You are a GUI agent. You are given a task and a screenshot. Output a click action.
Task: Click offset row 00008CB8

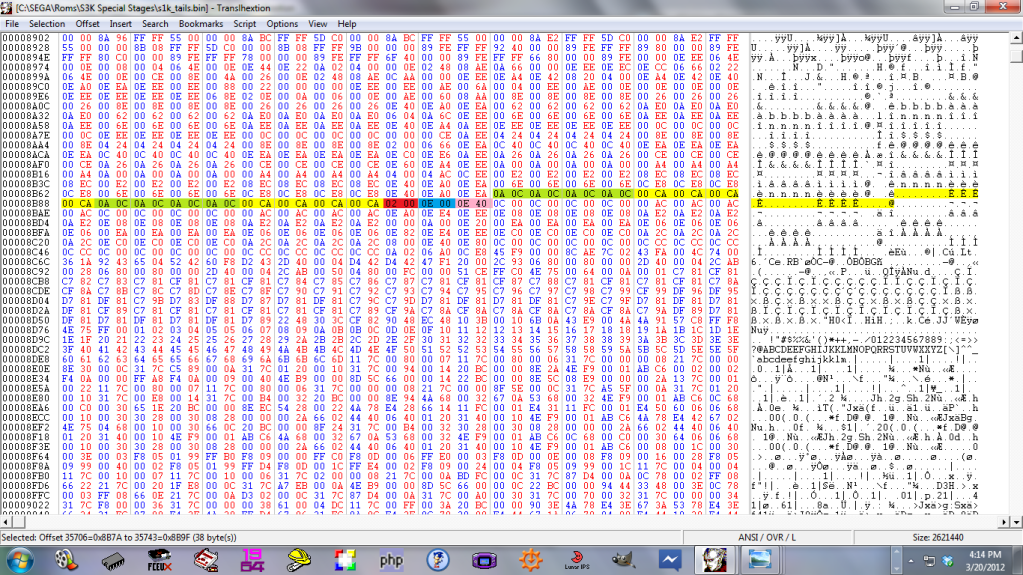pyautogui.click(x=26, y=281)
